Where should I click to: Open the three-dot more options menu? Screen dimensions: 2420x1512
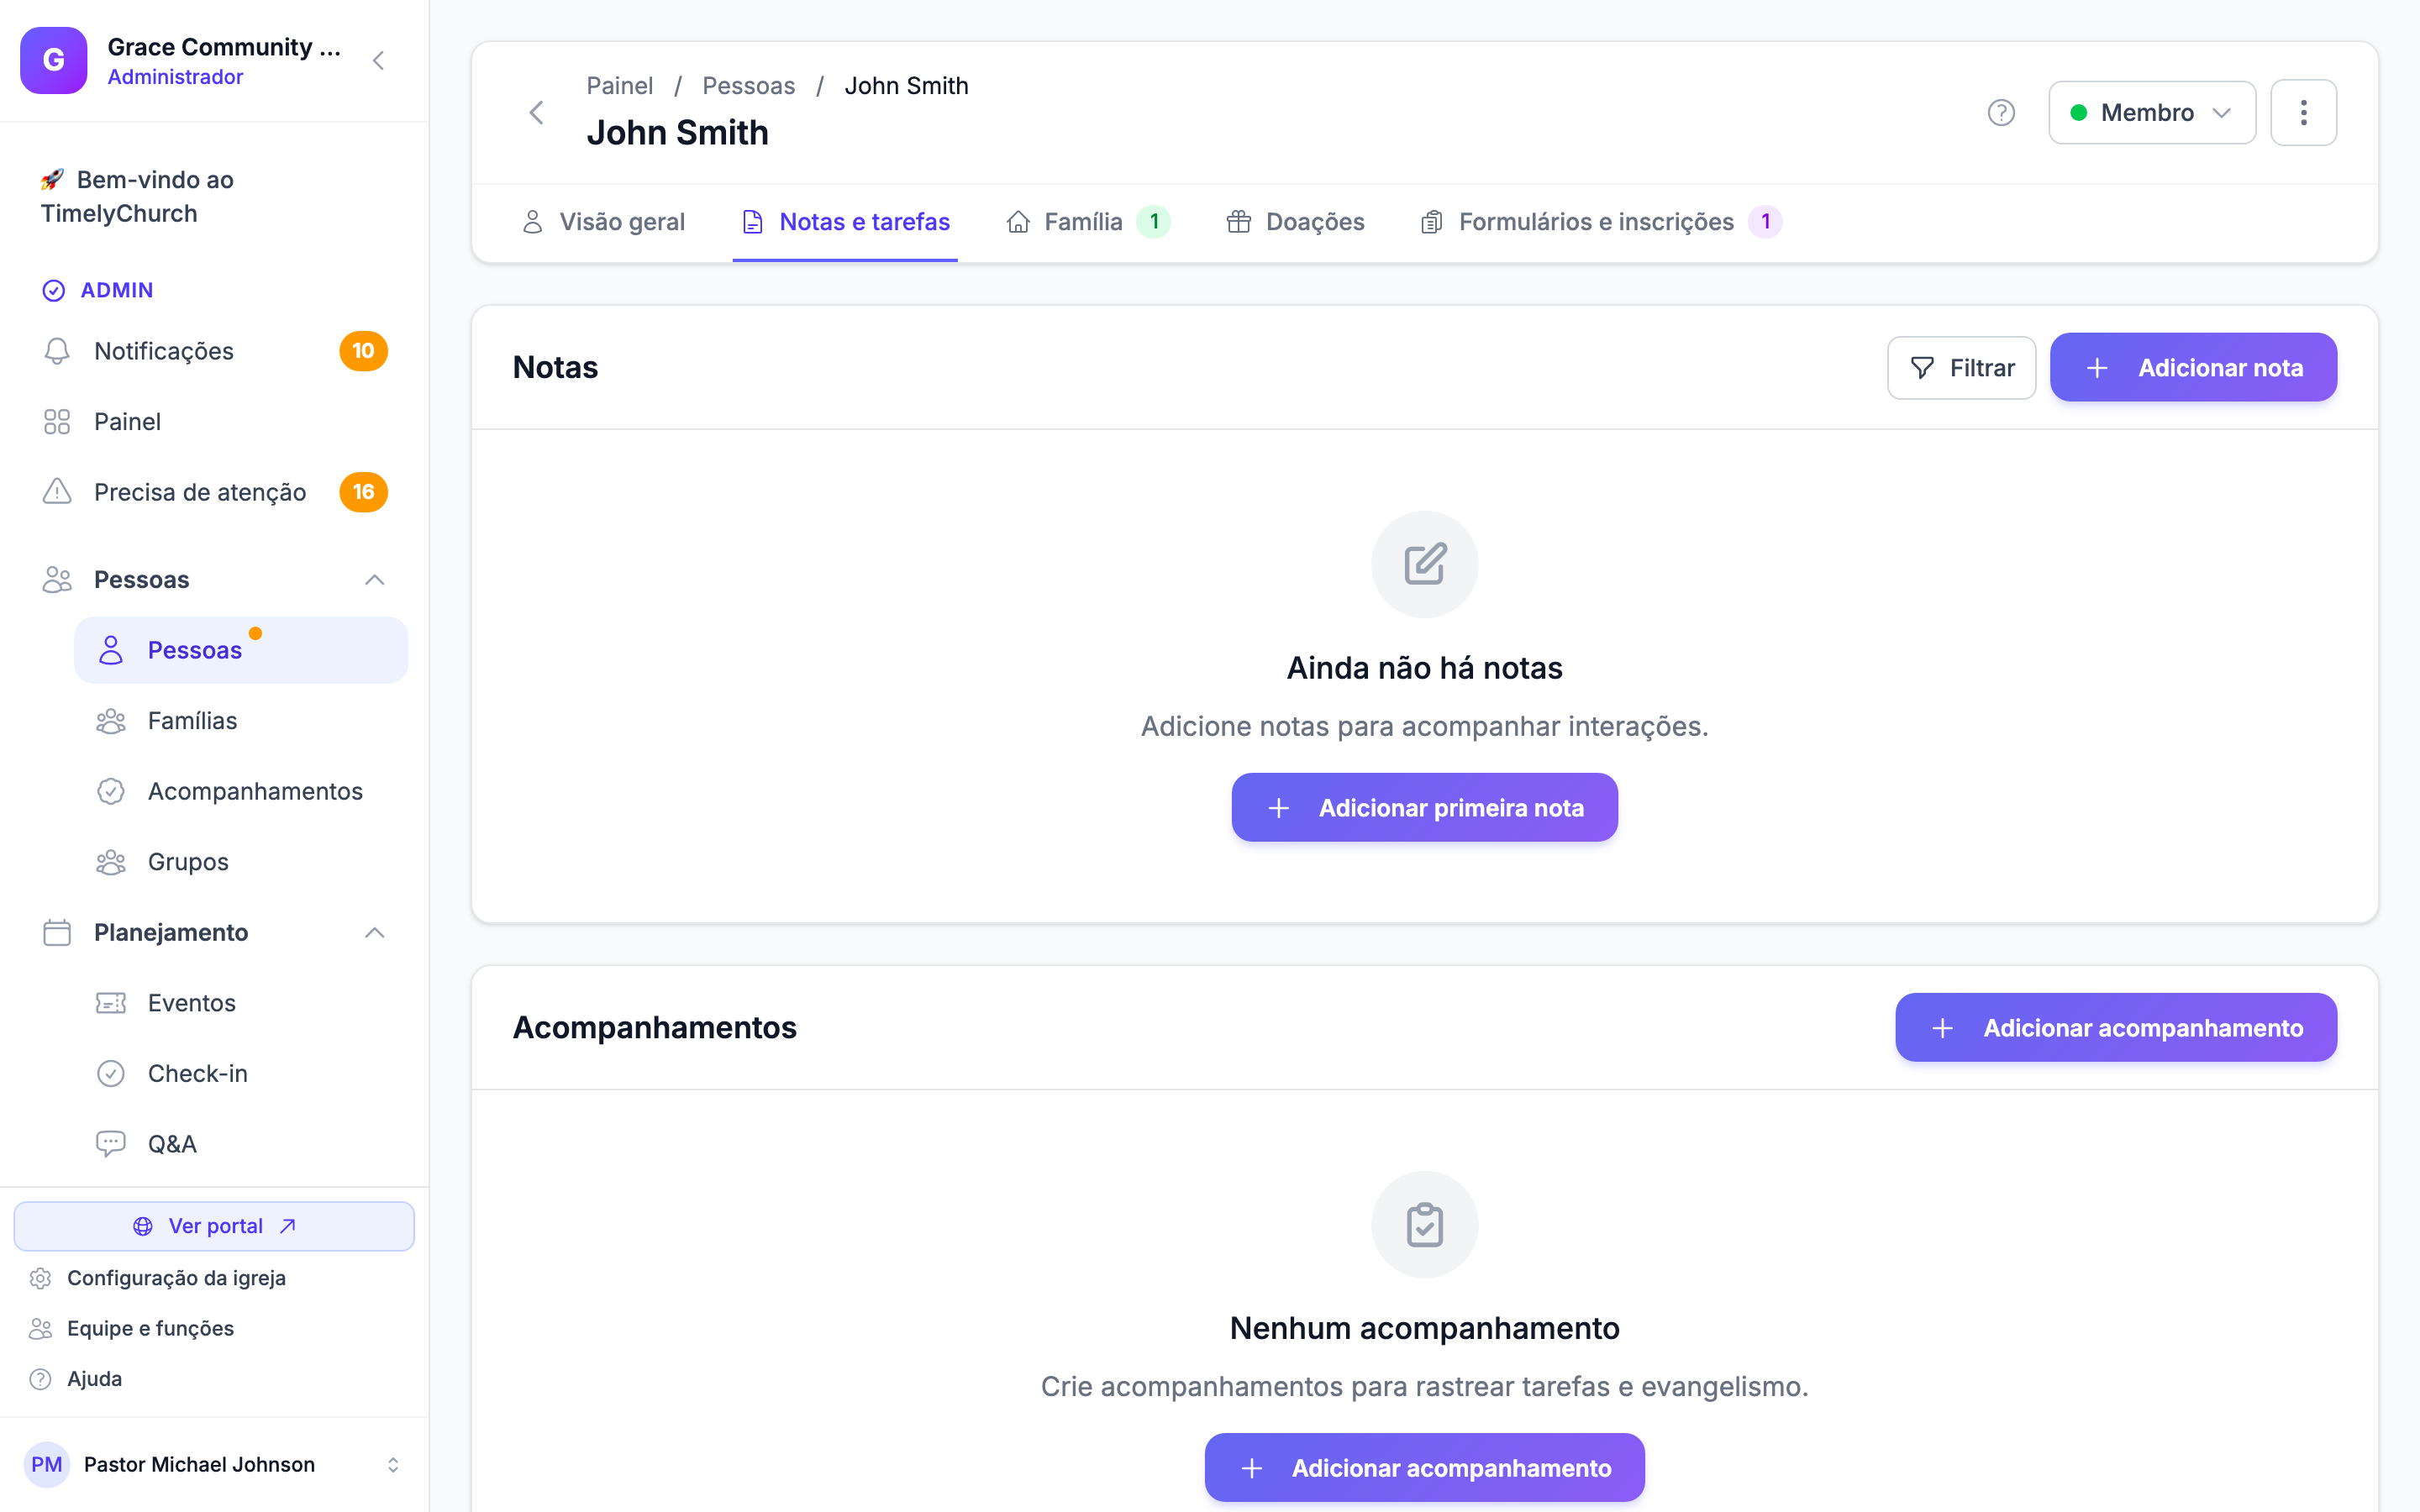point(2303,112)
